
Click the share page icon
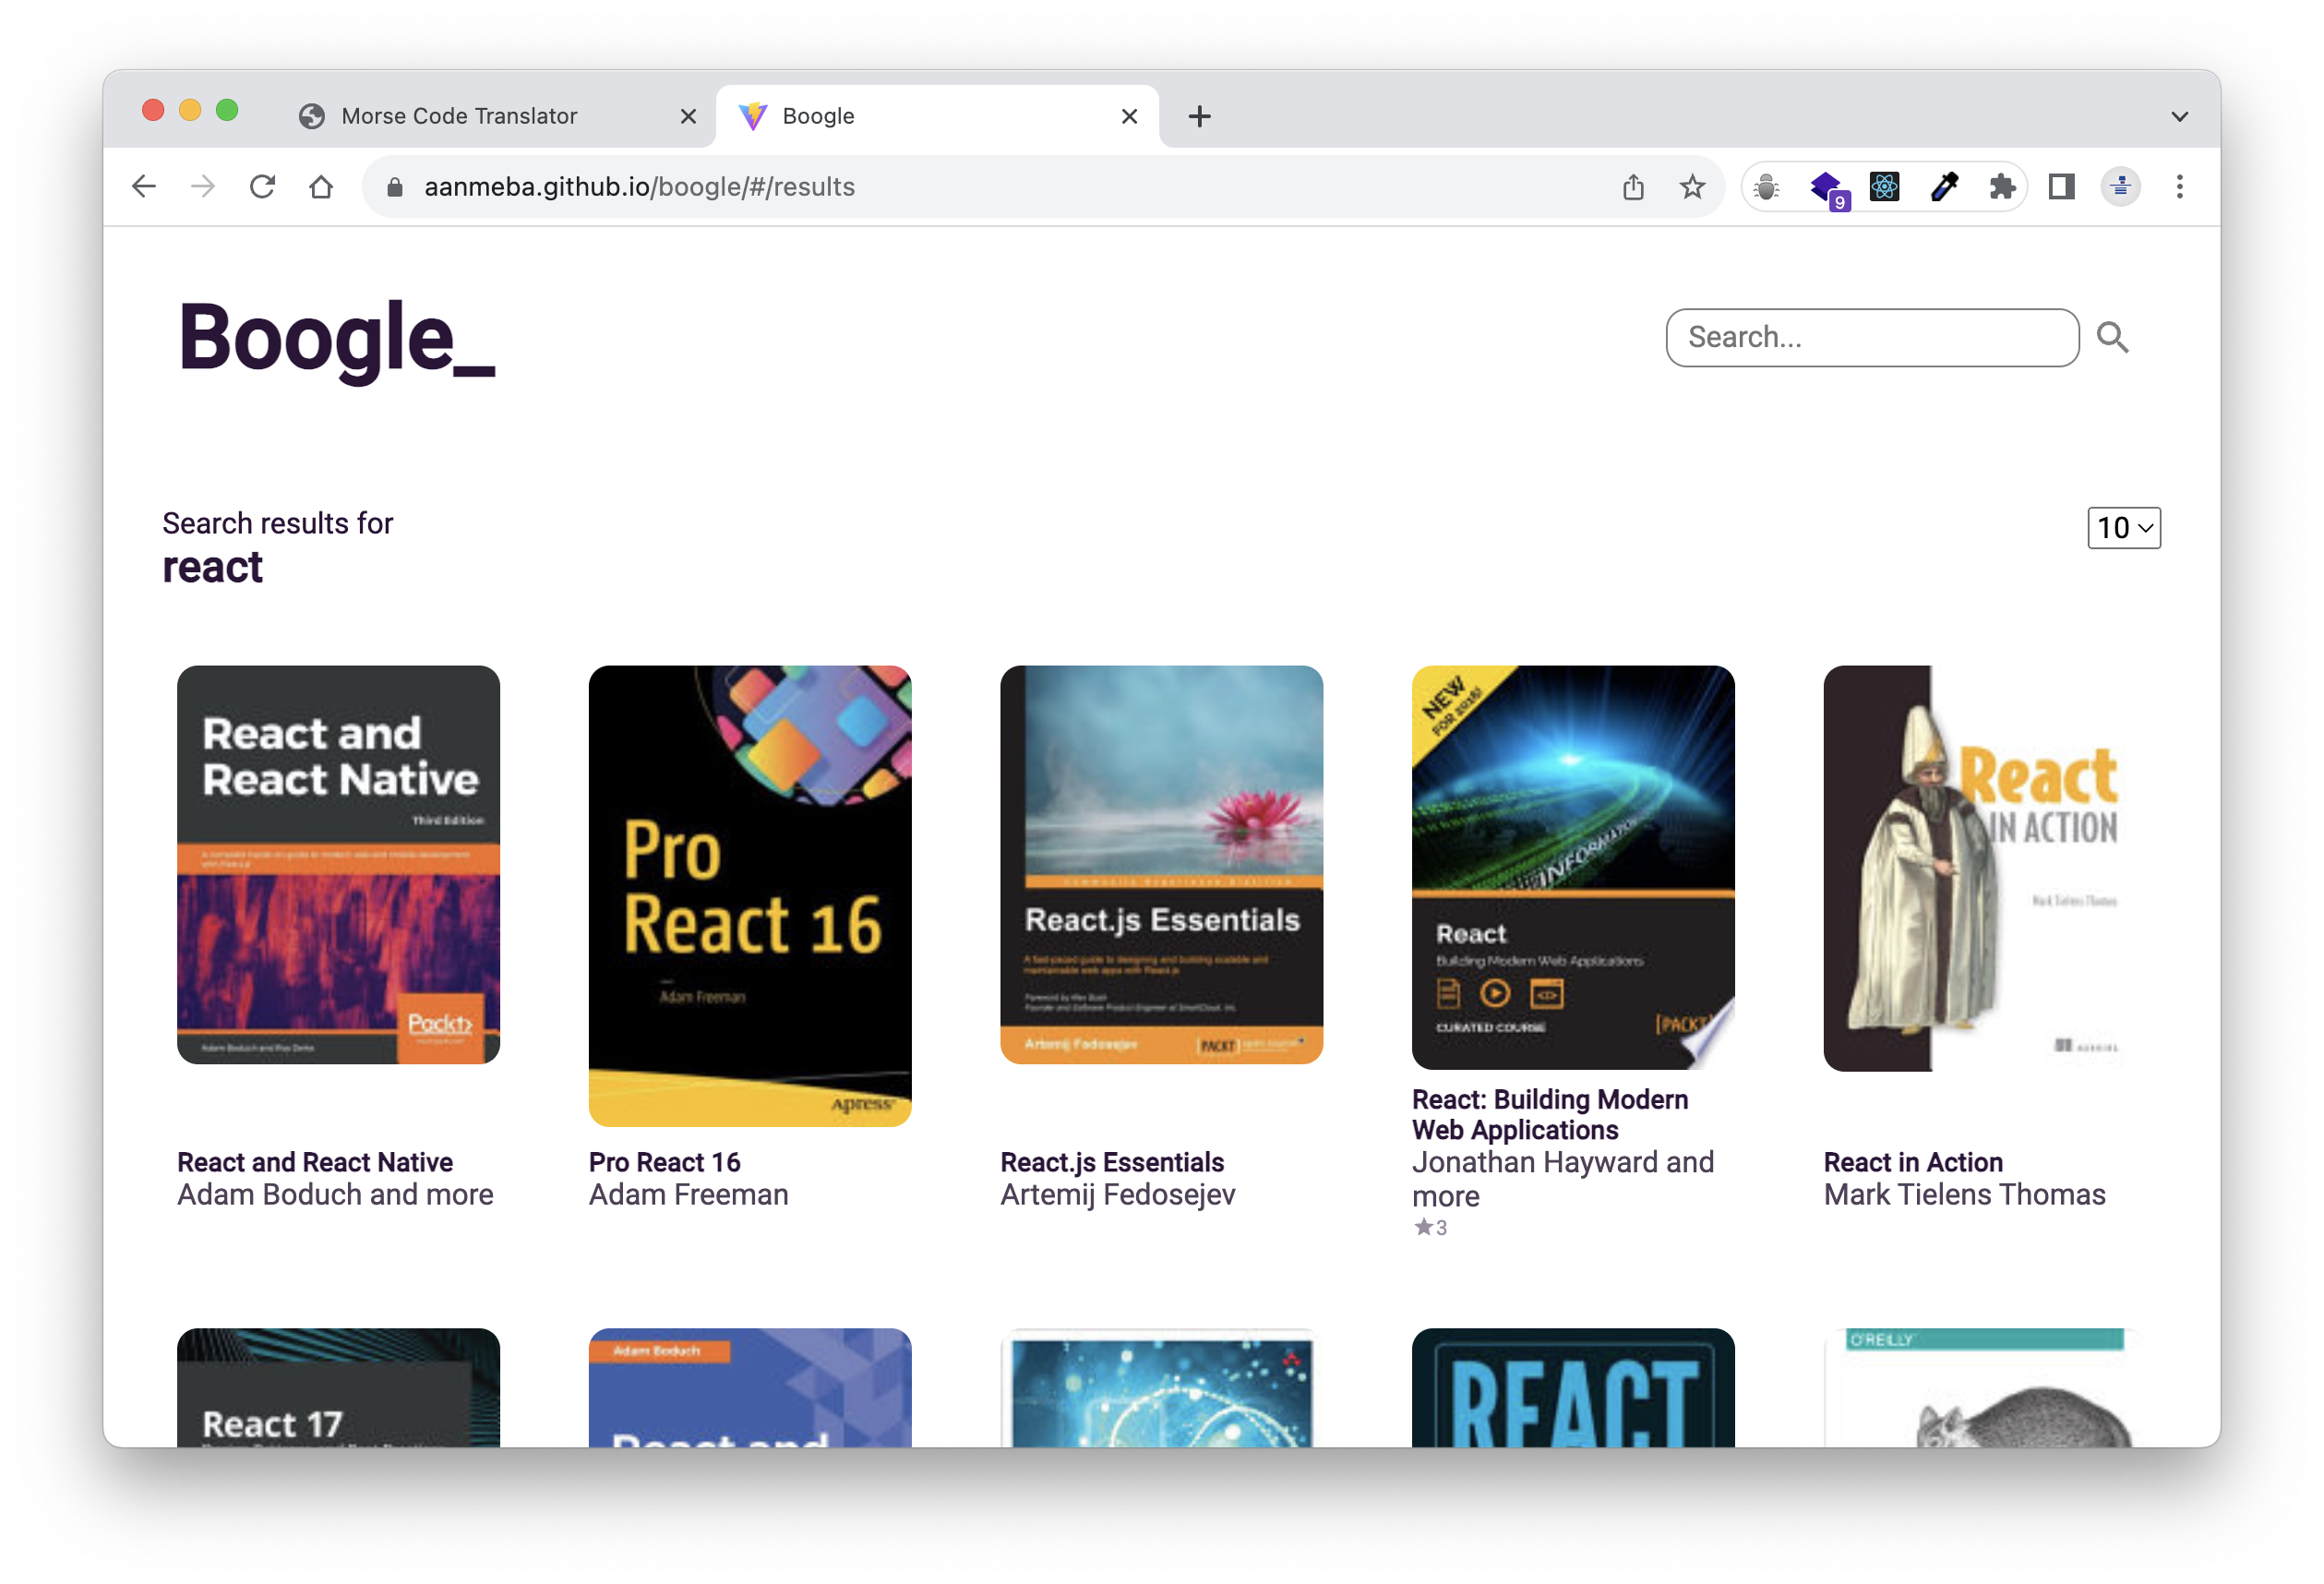coord(1633,187)
